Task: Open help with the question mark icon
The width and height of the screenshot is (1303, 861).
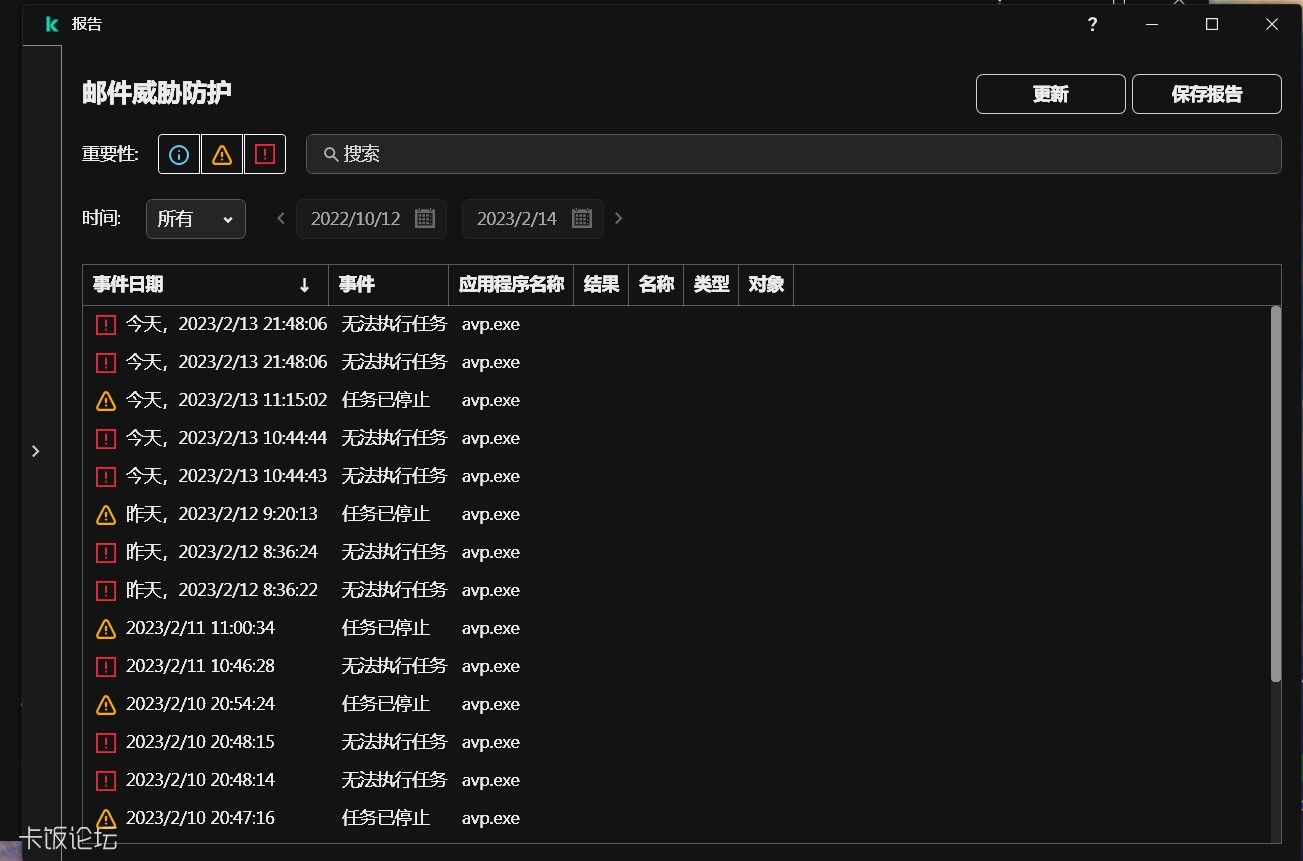Action: pyautogui.click(x=1092, y=24)
